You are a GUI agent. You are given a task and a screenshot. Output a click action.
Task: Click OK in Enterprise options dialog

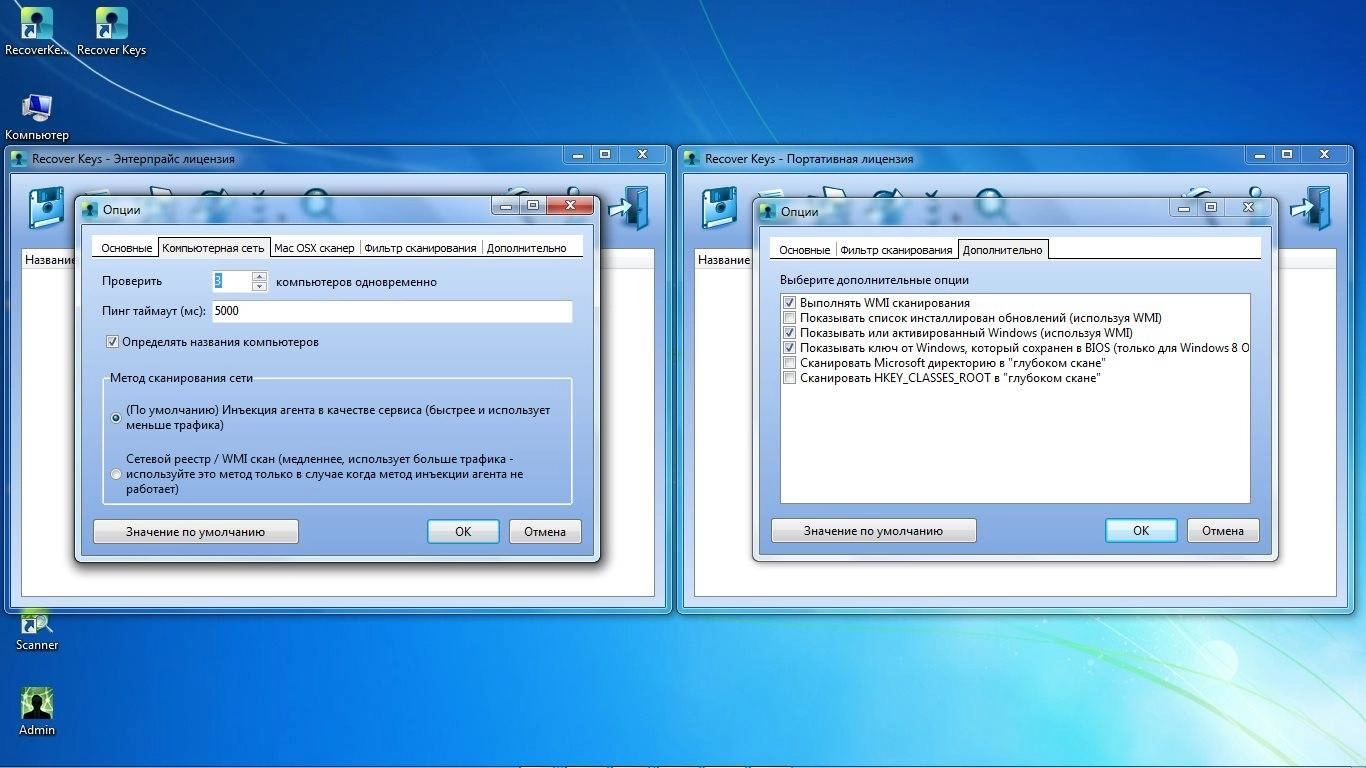click(x=463, y=531)
